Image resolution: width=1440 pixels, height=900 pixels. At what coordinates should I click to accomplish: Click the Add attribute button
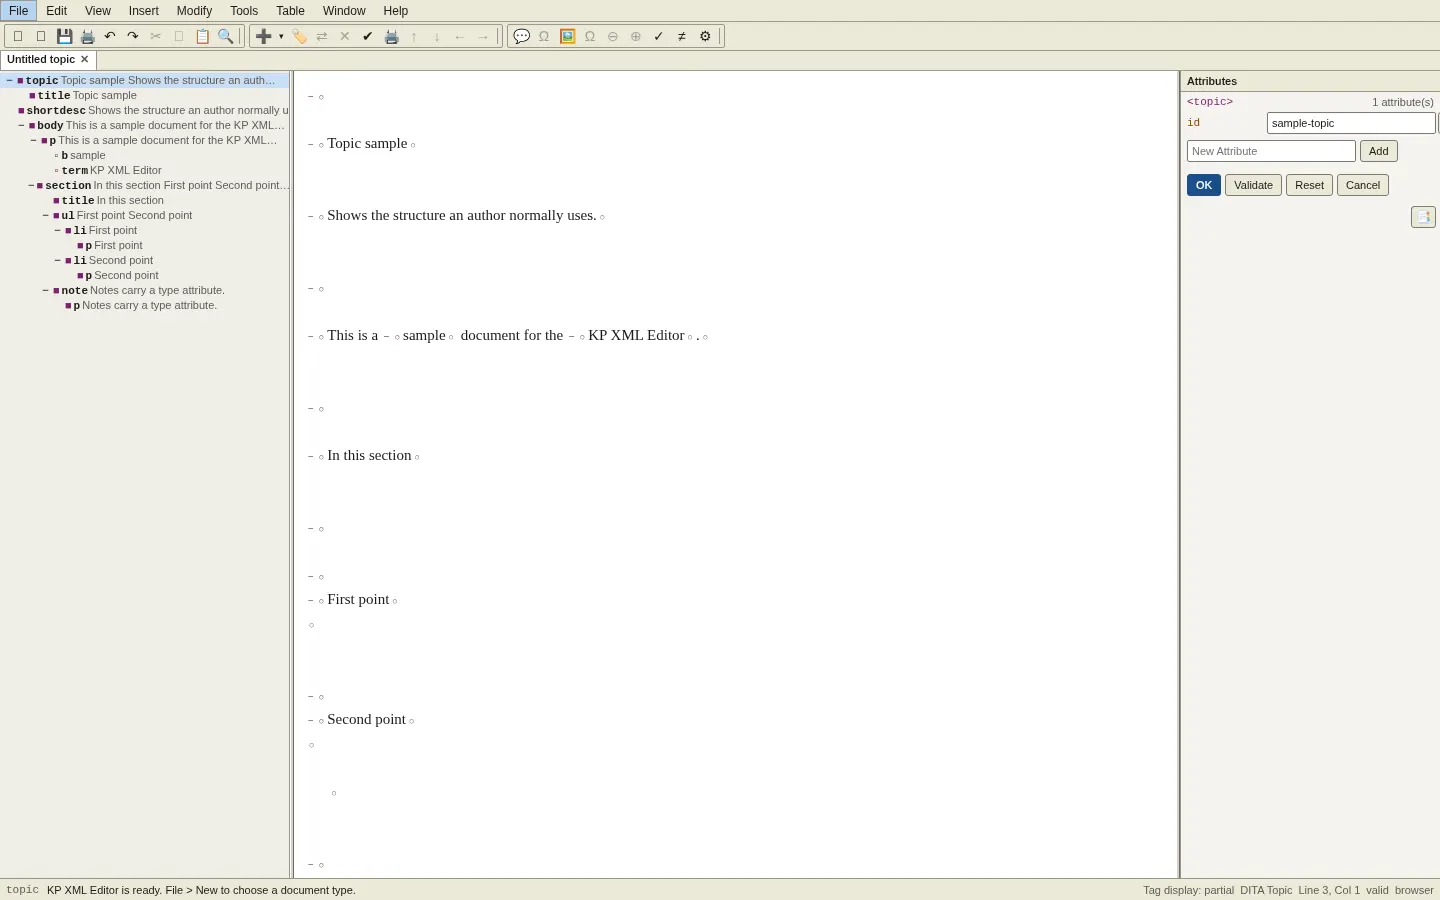coord(1379,151)
